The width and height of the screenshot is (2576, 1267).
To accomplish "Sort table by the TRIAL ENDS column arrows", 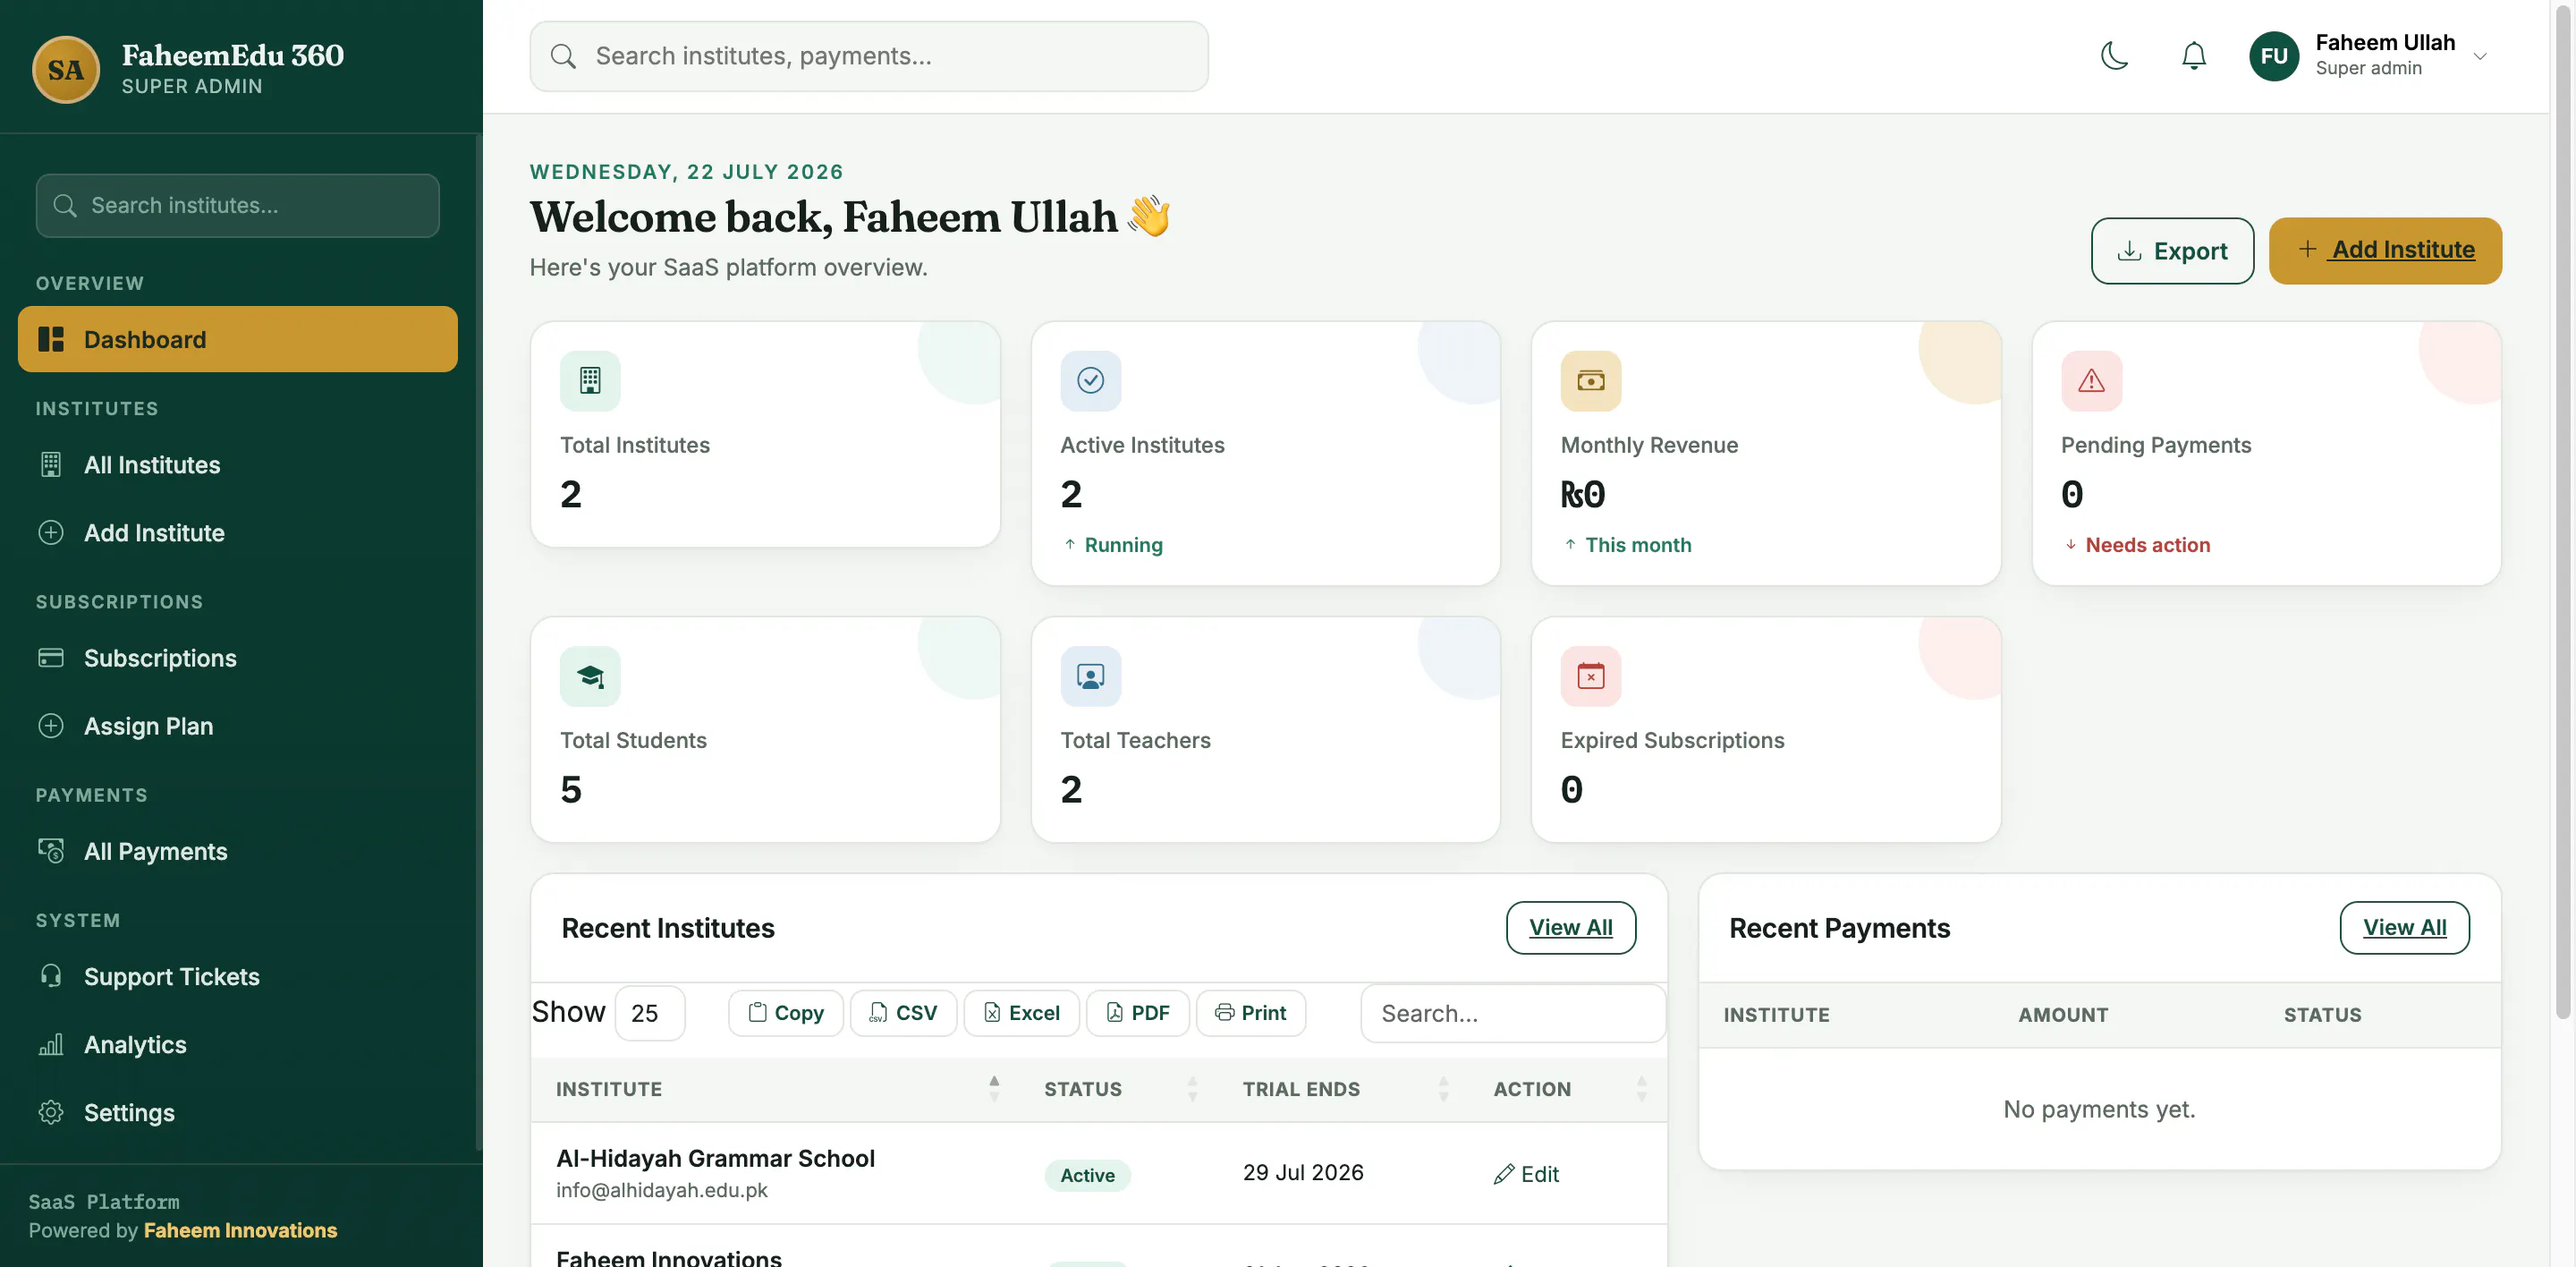I will 1443,1089.
